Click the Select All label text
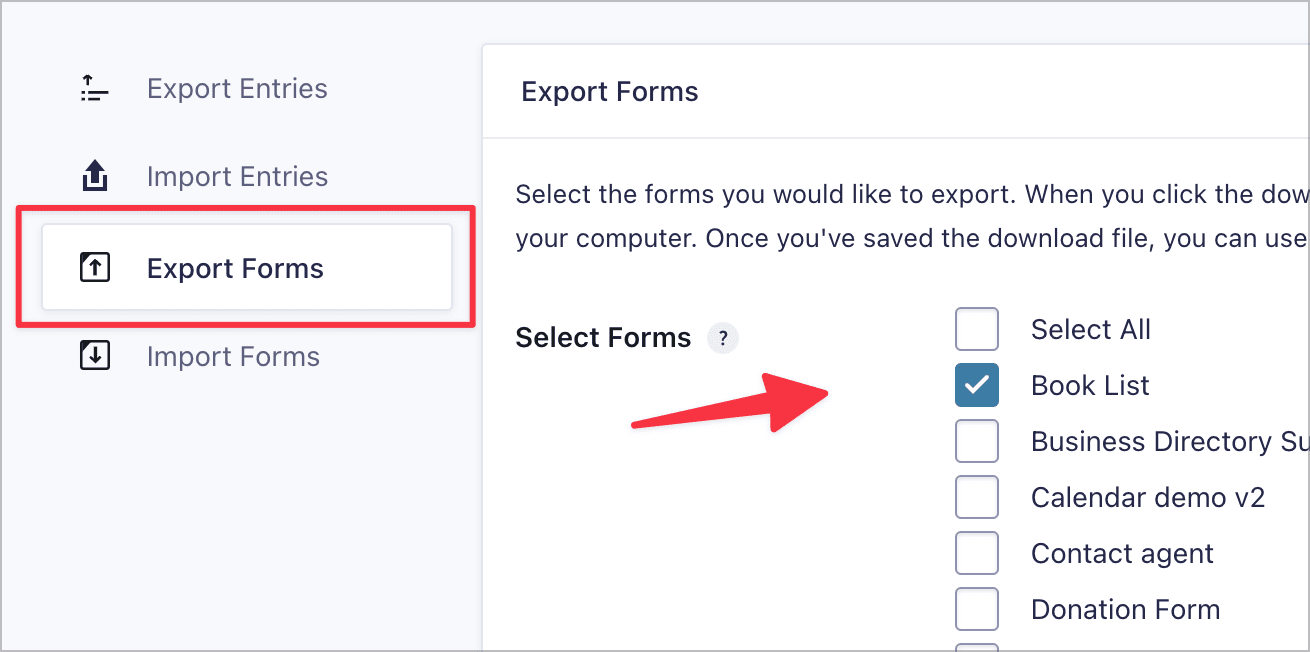1310x652 pixels. tap(1090, 330)
